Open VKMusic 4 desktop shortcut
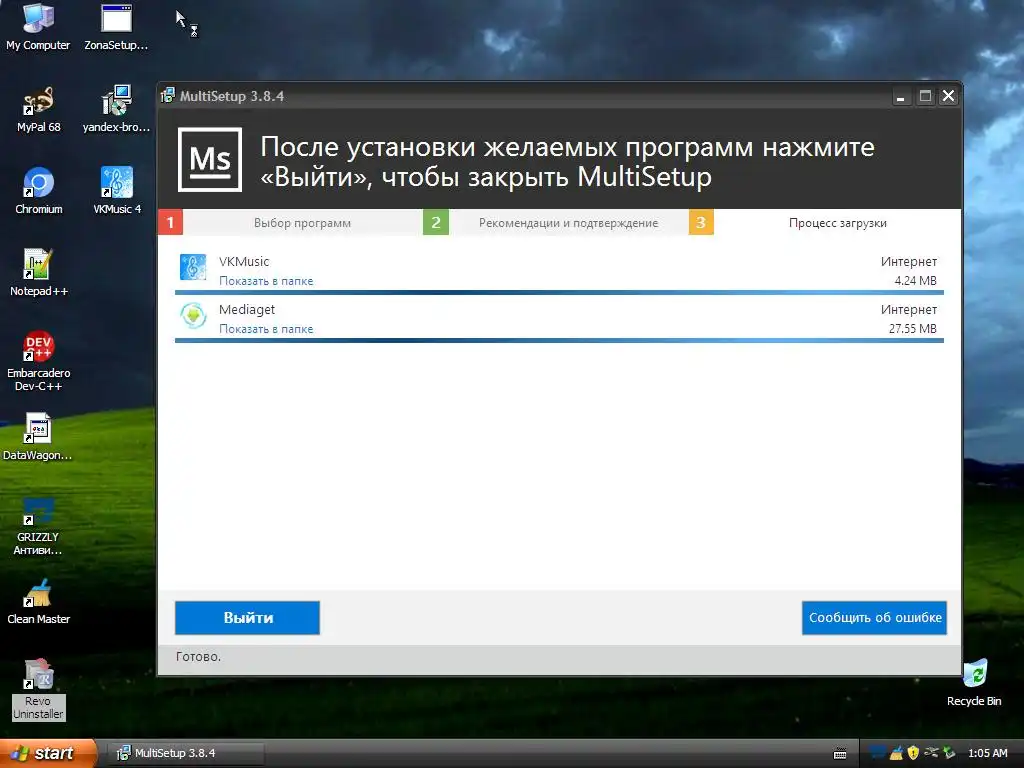The height and width of the screenshot is (768, 1024). (x=117, y=191)
